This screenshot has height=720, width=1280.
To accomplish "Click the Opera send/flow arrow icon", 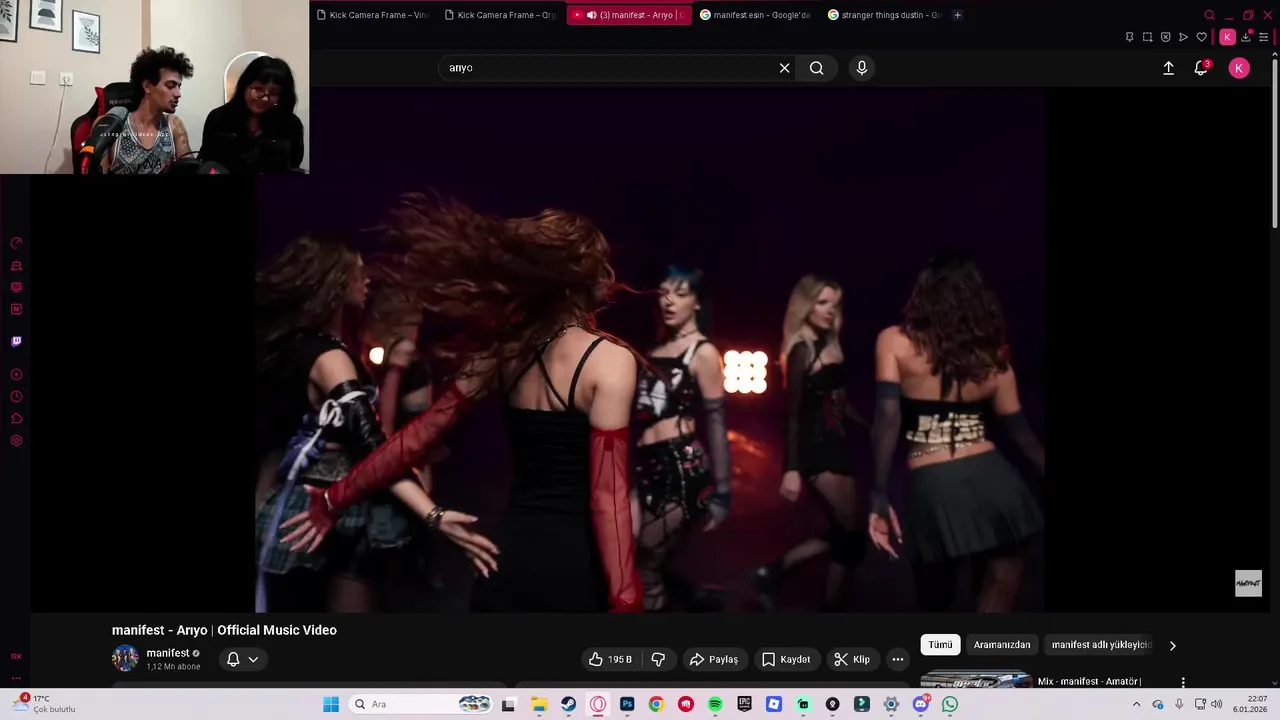I will click(1184, 37).
